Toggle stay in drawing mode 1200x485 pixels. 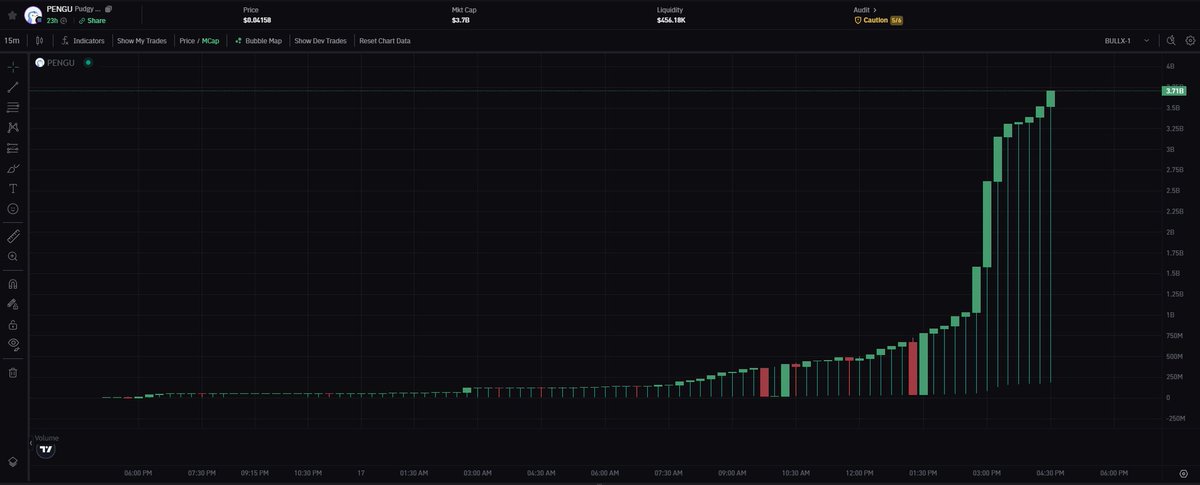[12, 304]
